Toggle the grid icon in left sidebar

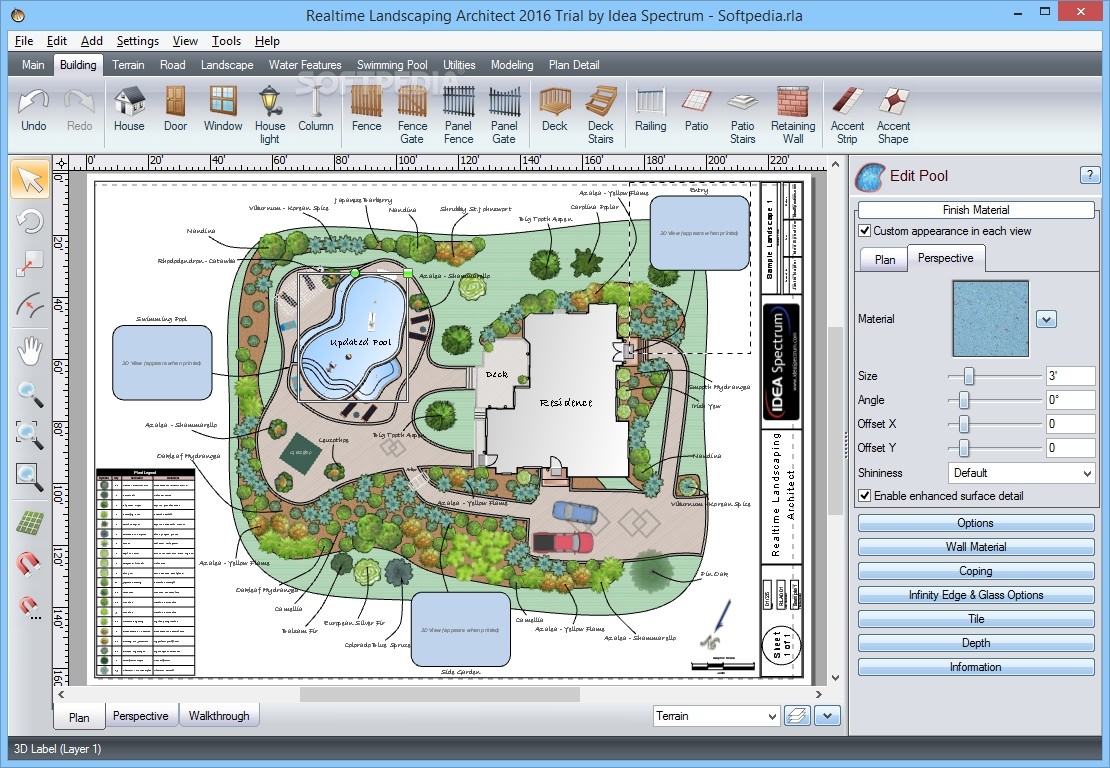(30, 523)
